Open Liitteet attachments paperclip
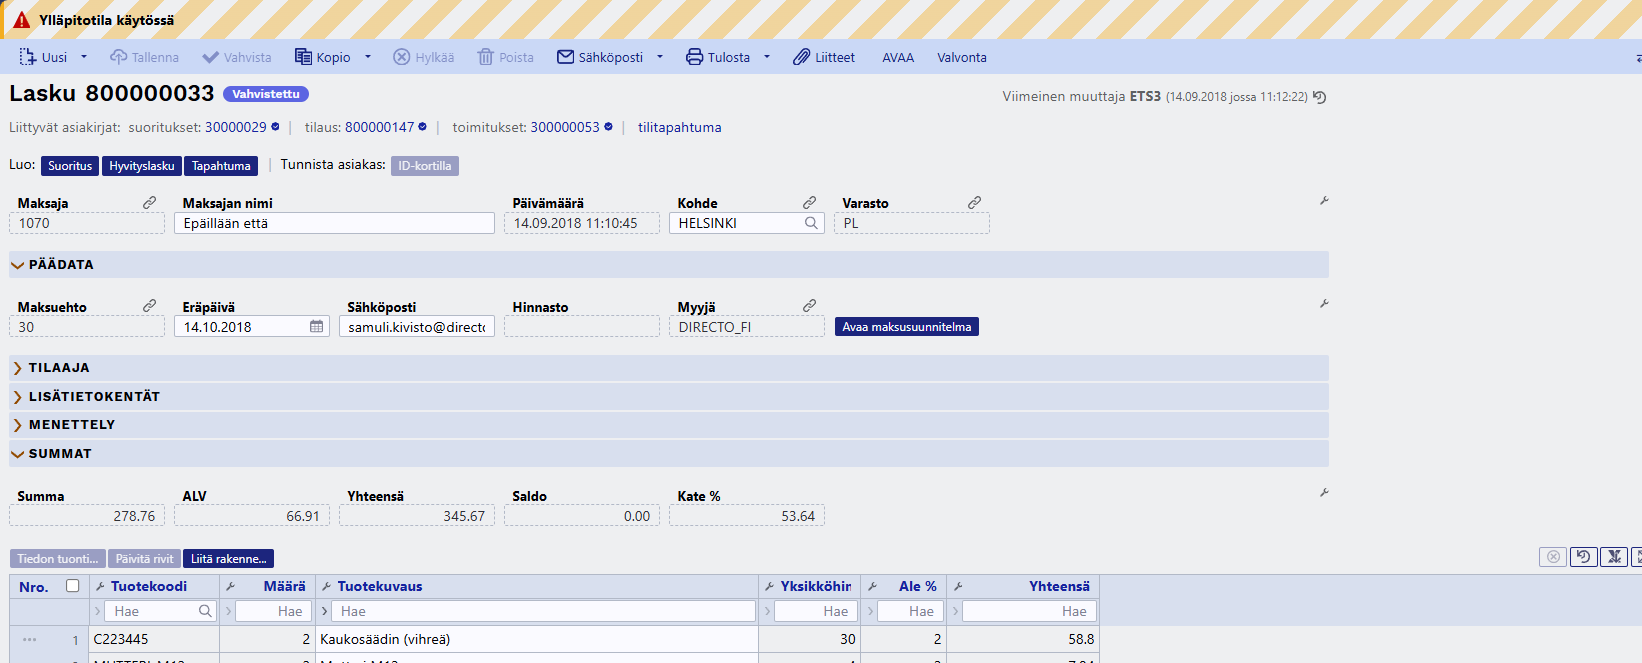The width and height of the screenshot is (1642, 663). pyautogui.click(x=801, y=57)
